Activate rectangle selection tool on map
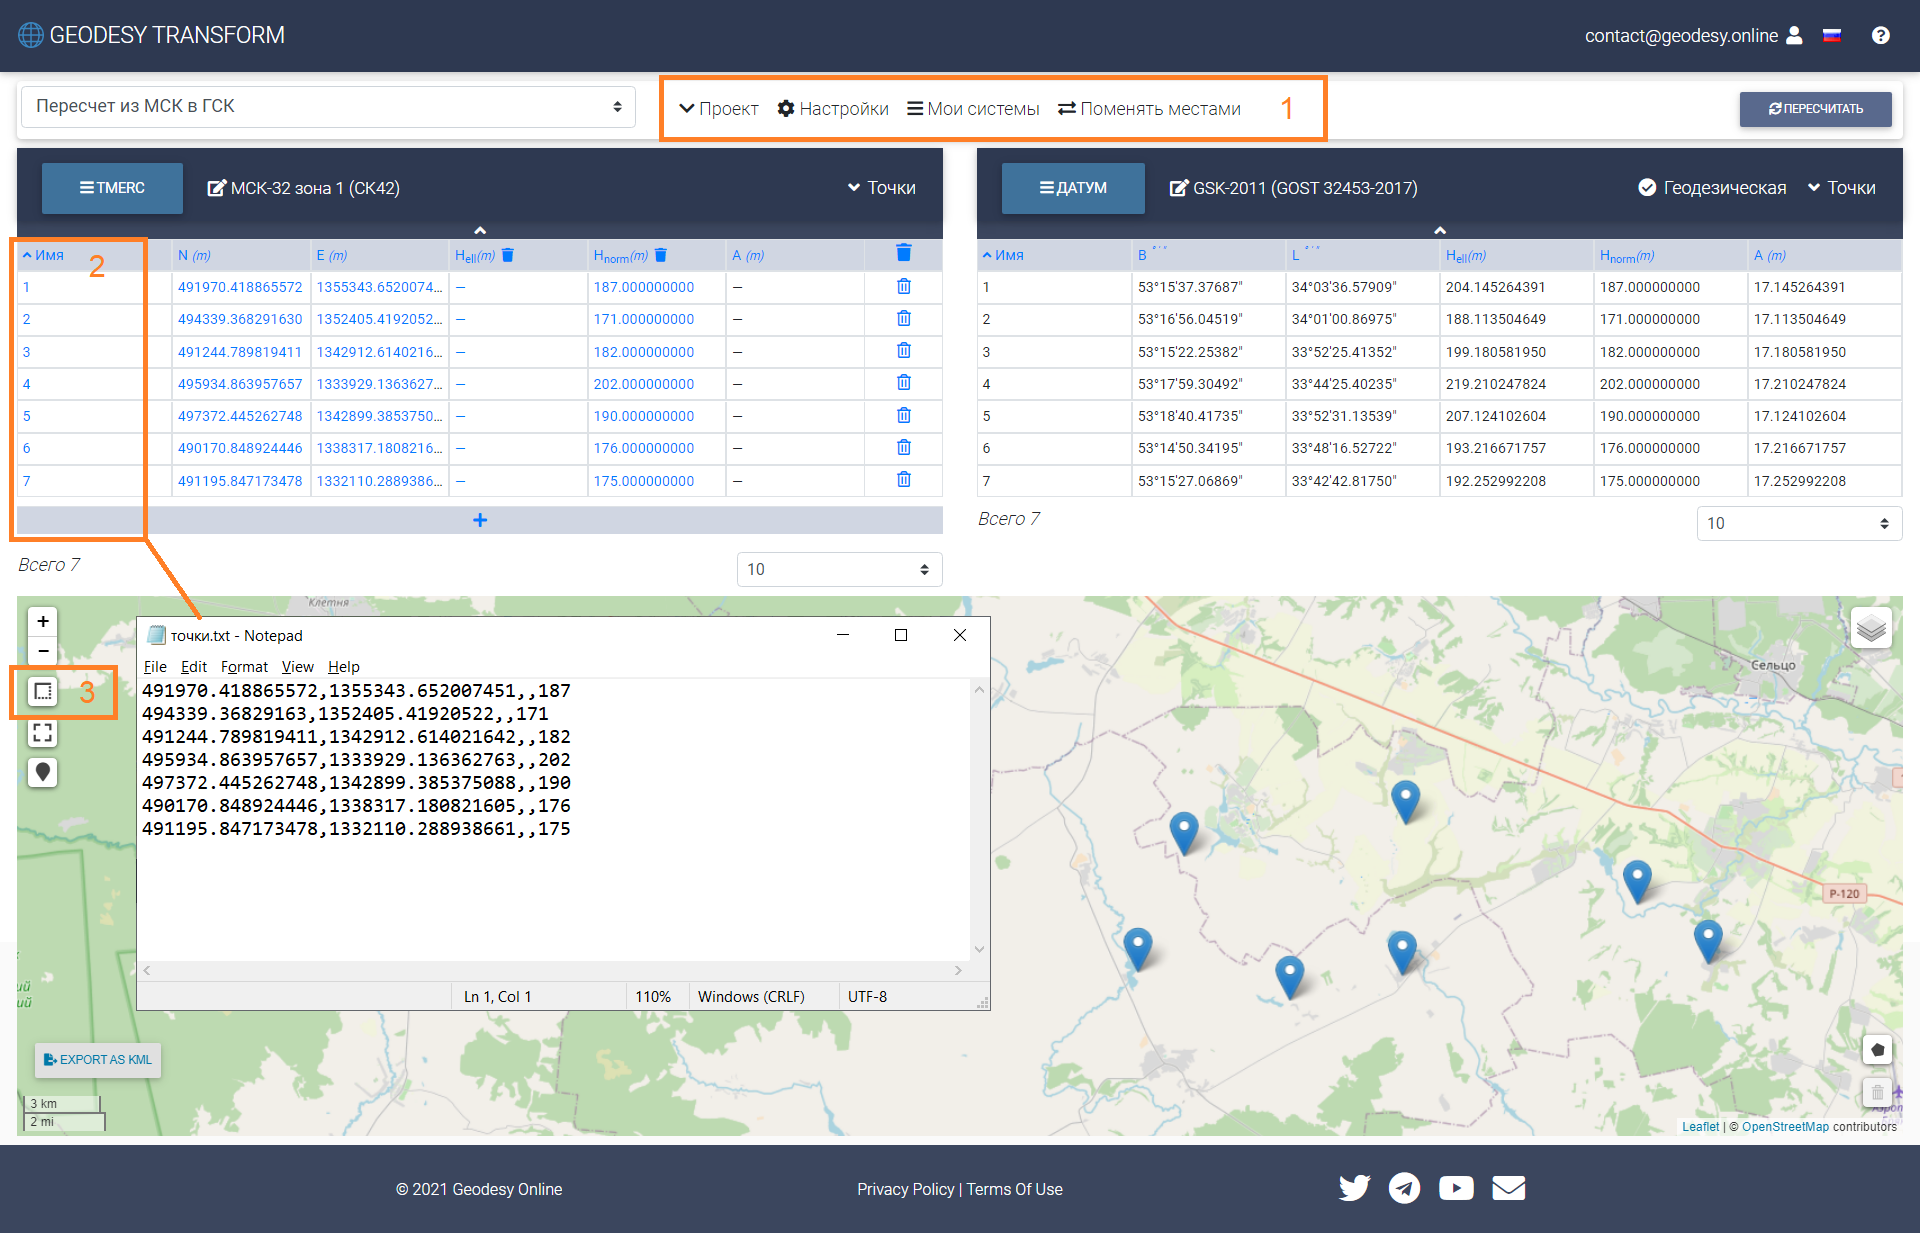 42,691
